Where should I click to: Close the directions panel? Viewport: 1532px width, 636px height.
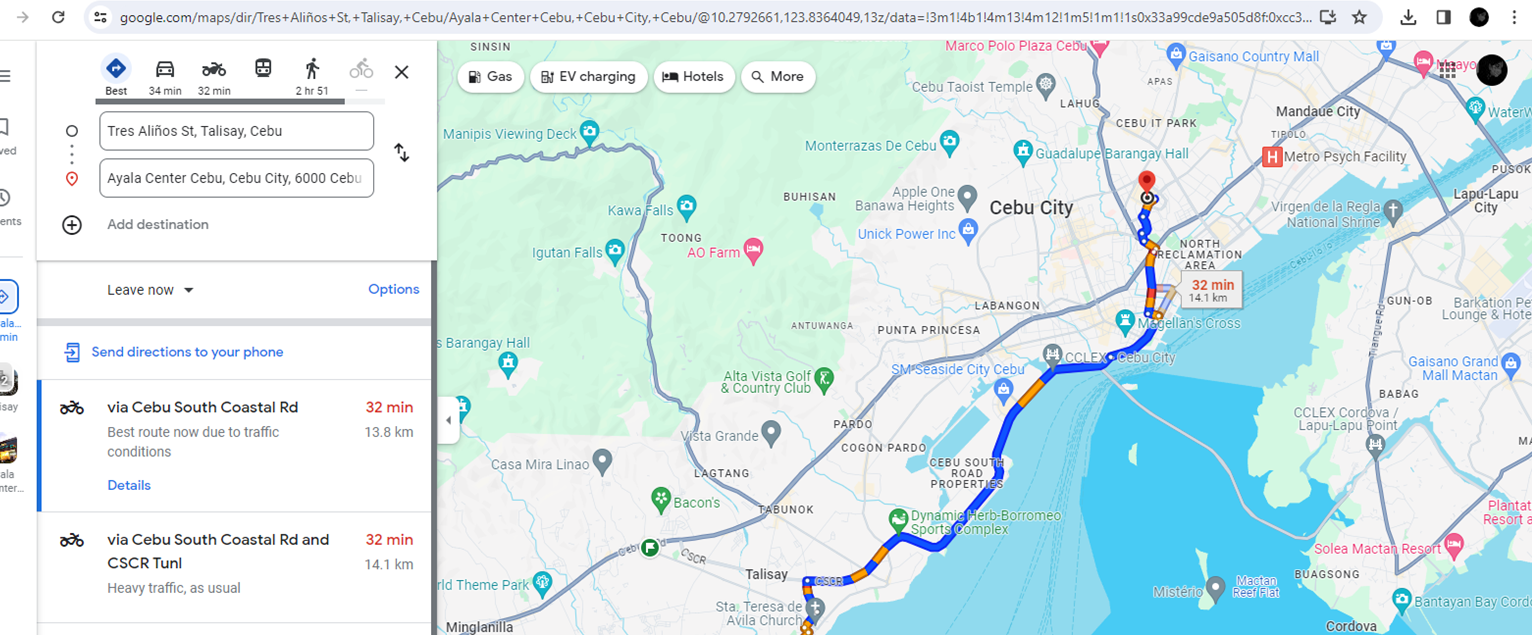click(x=402, y=72)
